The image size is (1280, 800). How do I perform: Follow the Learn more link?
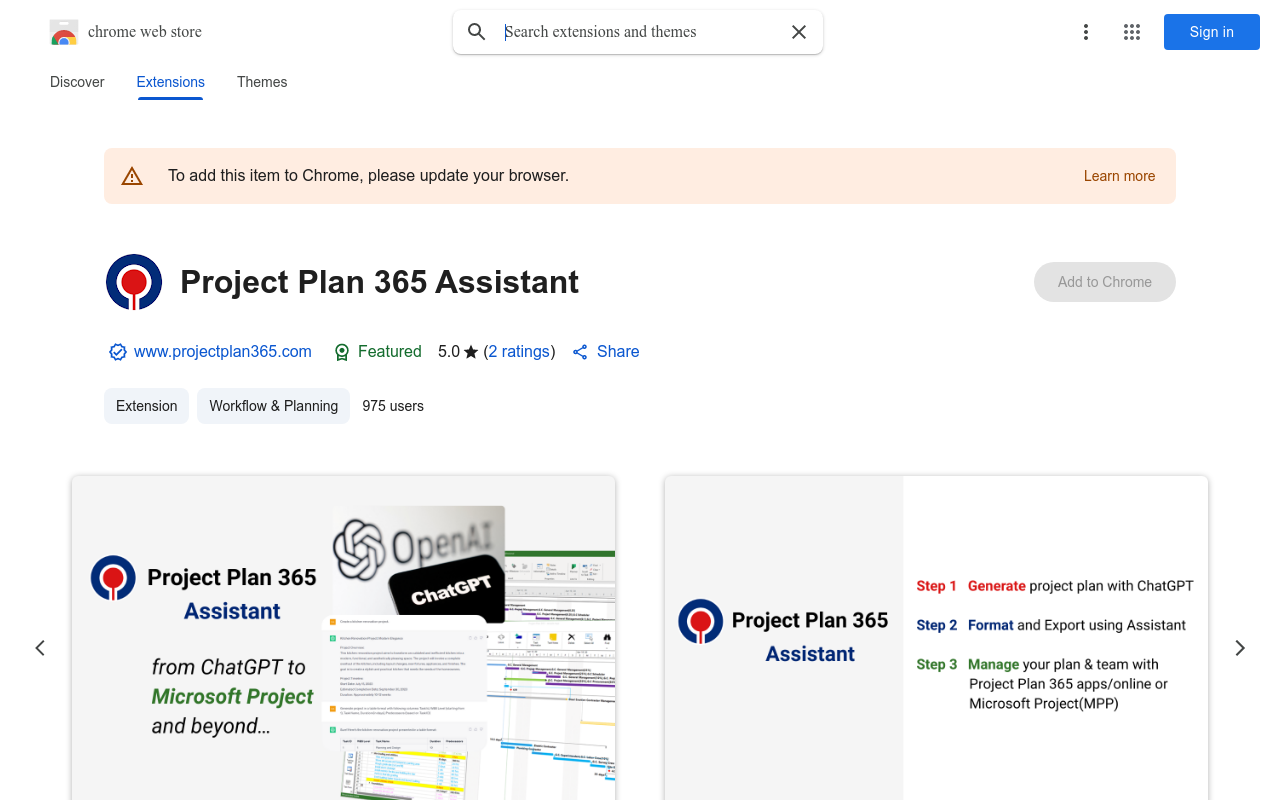[x=1119, y=176]
